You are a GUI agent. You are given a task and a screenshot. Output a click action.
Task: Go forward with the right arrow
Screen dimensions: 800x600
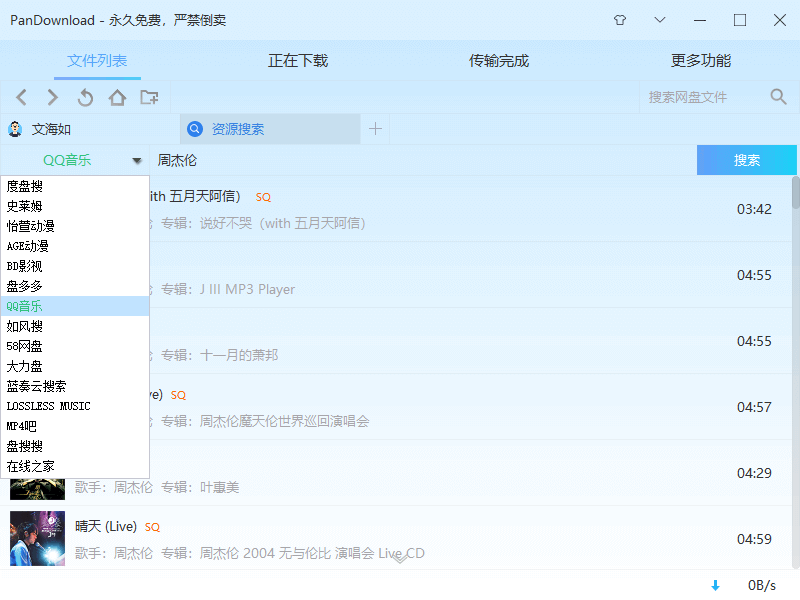[x=53, y=97]
